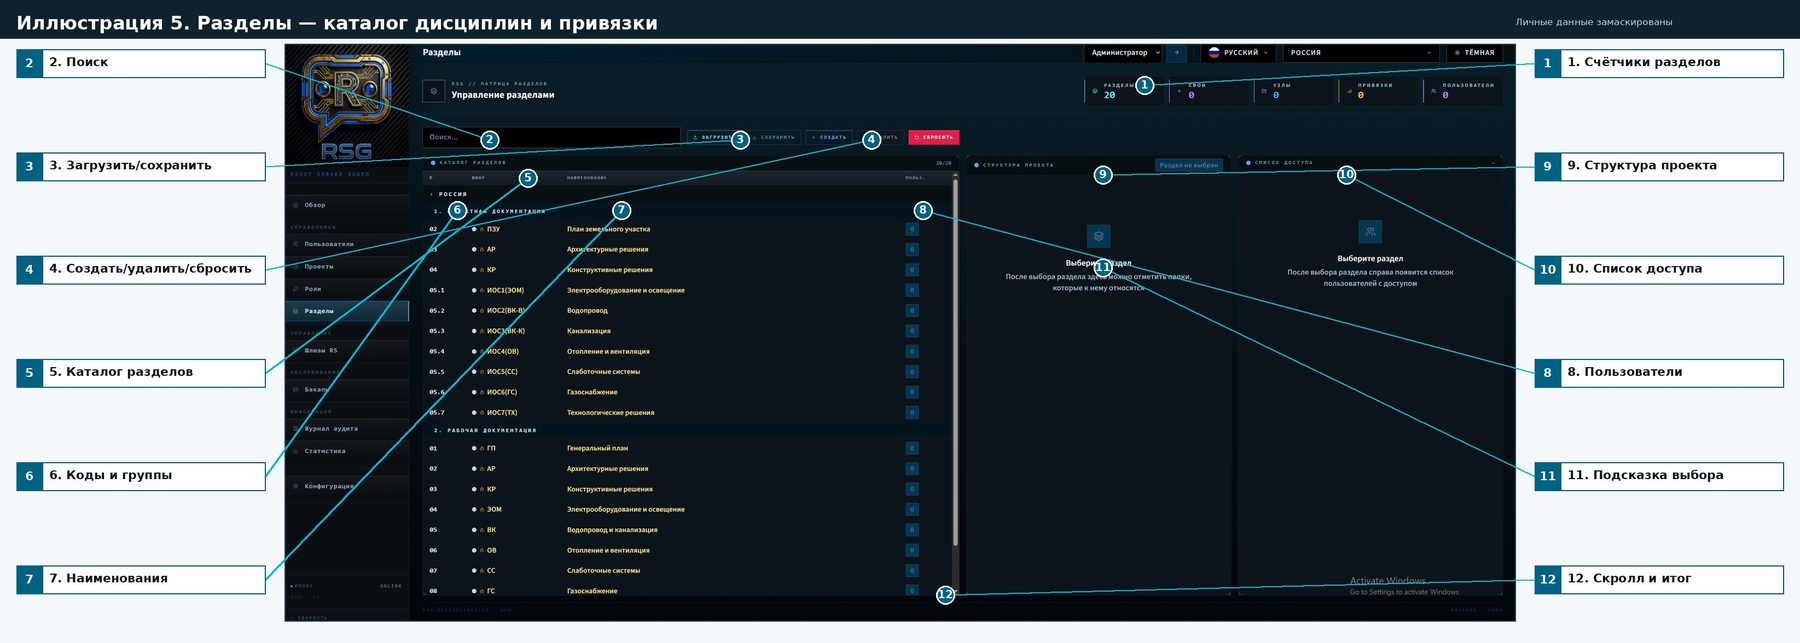
Task: Click the Пользователи counter icon in the header
Action: pyautogui.click(x=1433, y=91)
